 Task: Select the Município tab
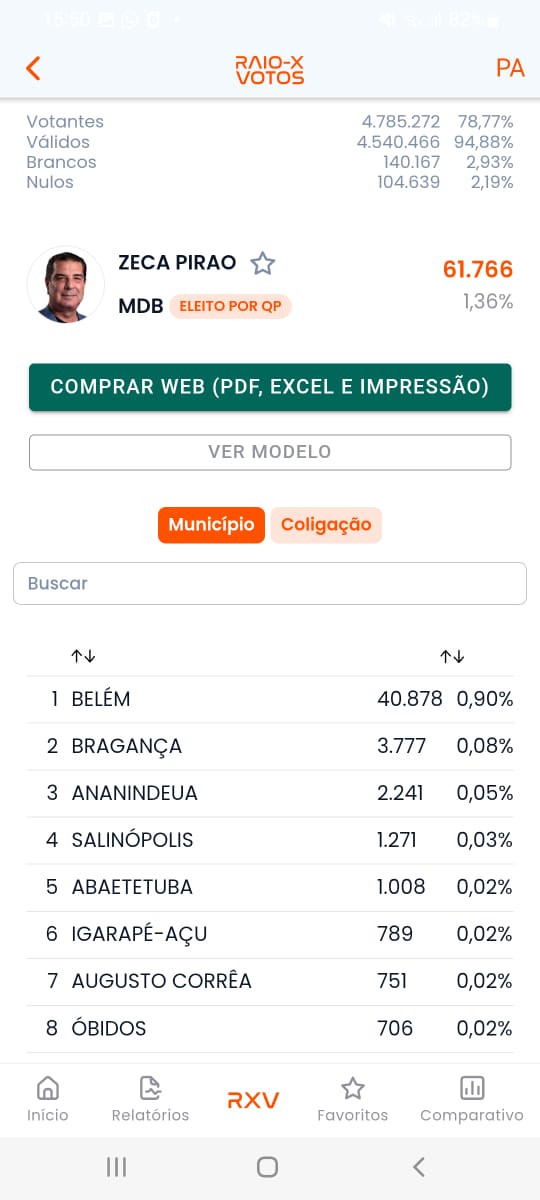pos(211,525)
